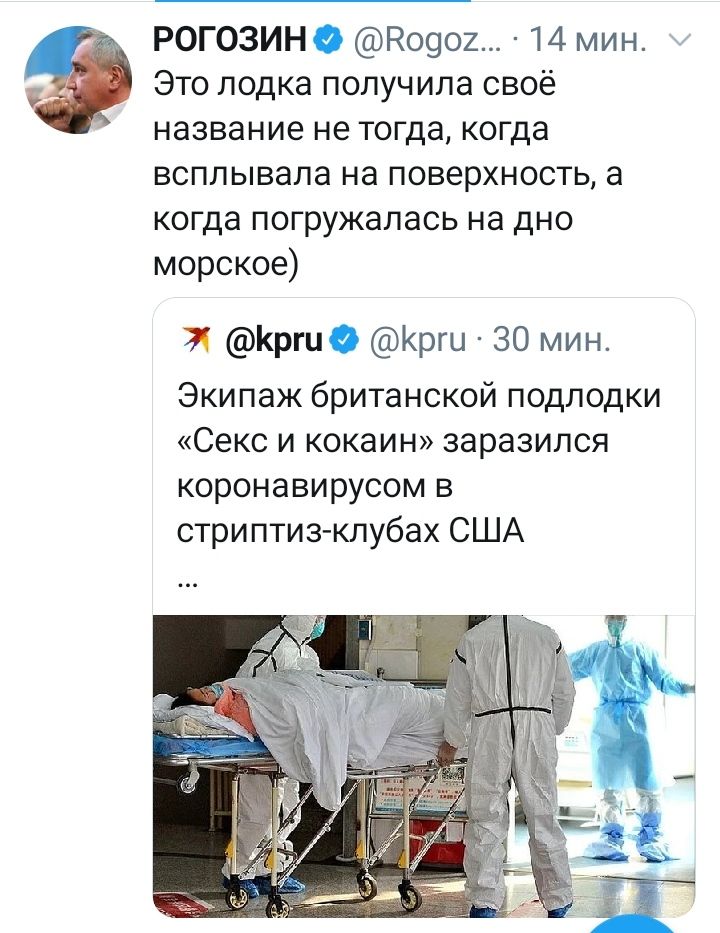Click the 30 мин. timestamp
720x933 pixels.
[x=552, y=340]
